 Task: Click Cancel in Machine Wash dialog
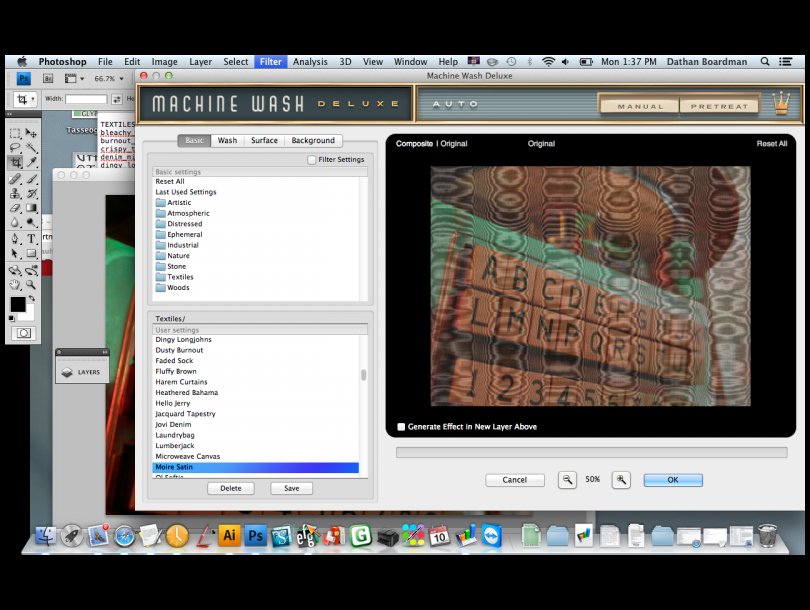pyautogui.click(x=515, y=480)
